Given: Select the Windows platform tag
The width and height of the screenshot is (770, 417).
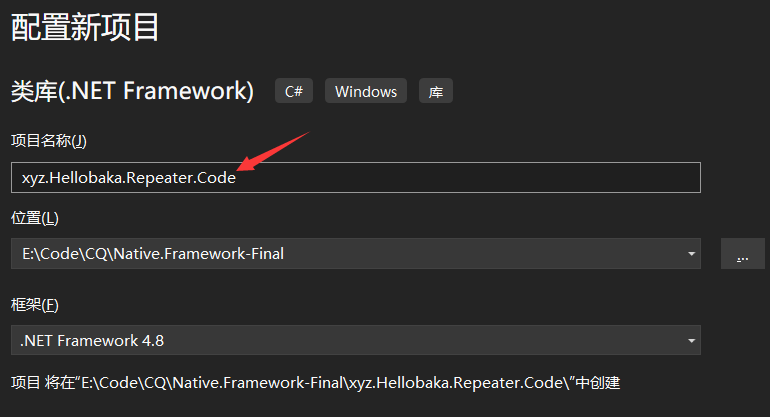Looking at the screenshot, I should point(366,91).
